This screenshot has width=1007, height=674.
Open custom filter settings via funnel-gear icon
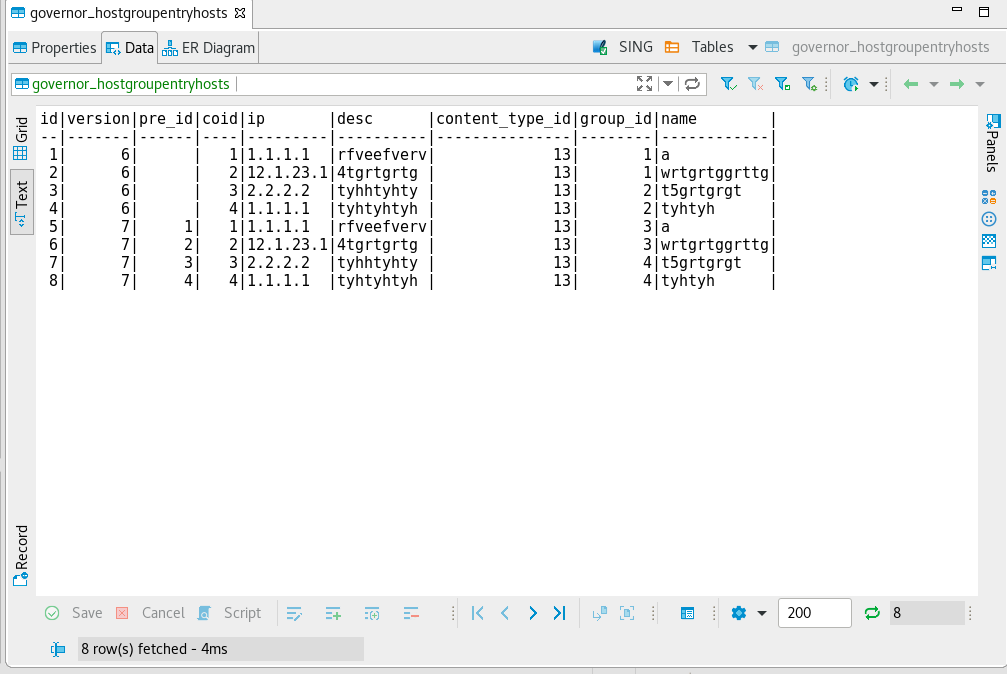[809, 84]
